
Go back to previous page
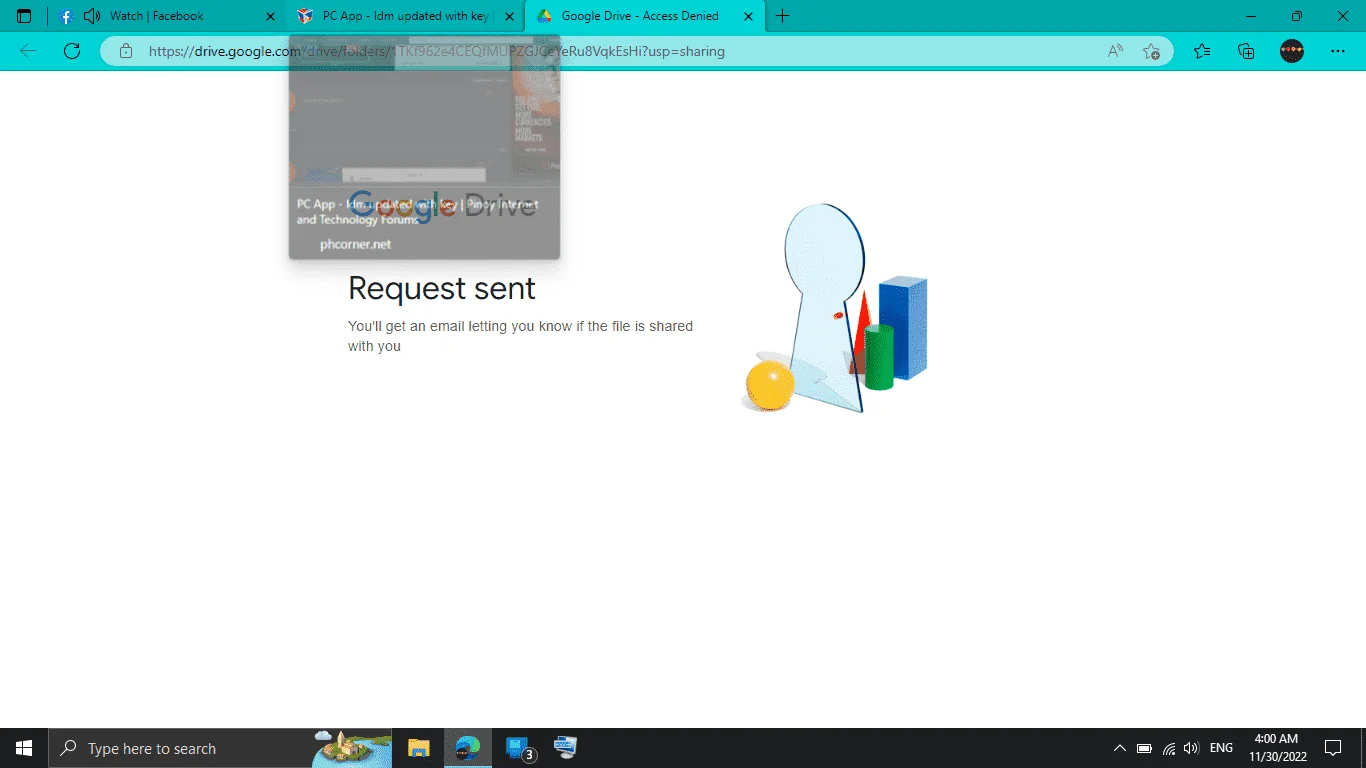pyautogui.click(x=28, y=51)
